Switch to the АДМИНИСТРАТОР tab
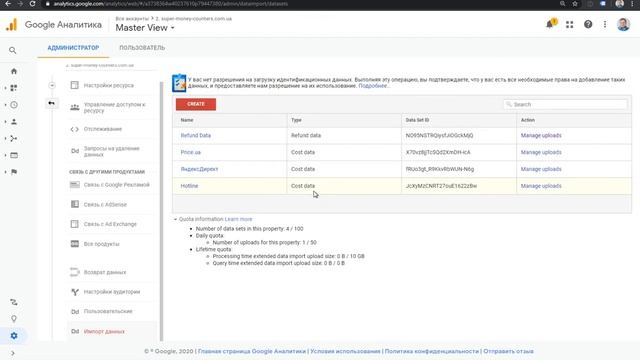This screenshot has height=360, width=640. (73, 48)
